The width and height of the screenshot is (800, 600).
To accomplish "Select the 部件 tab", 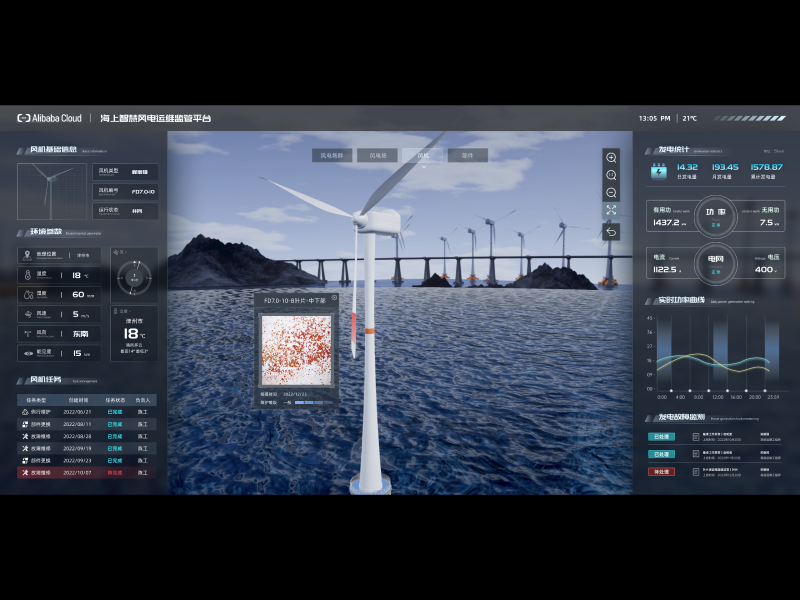I will (x=467, y=155).
